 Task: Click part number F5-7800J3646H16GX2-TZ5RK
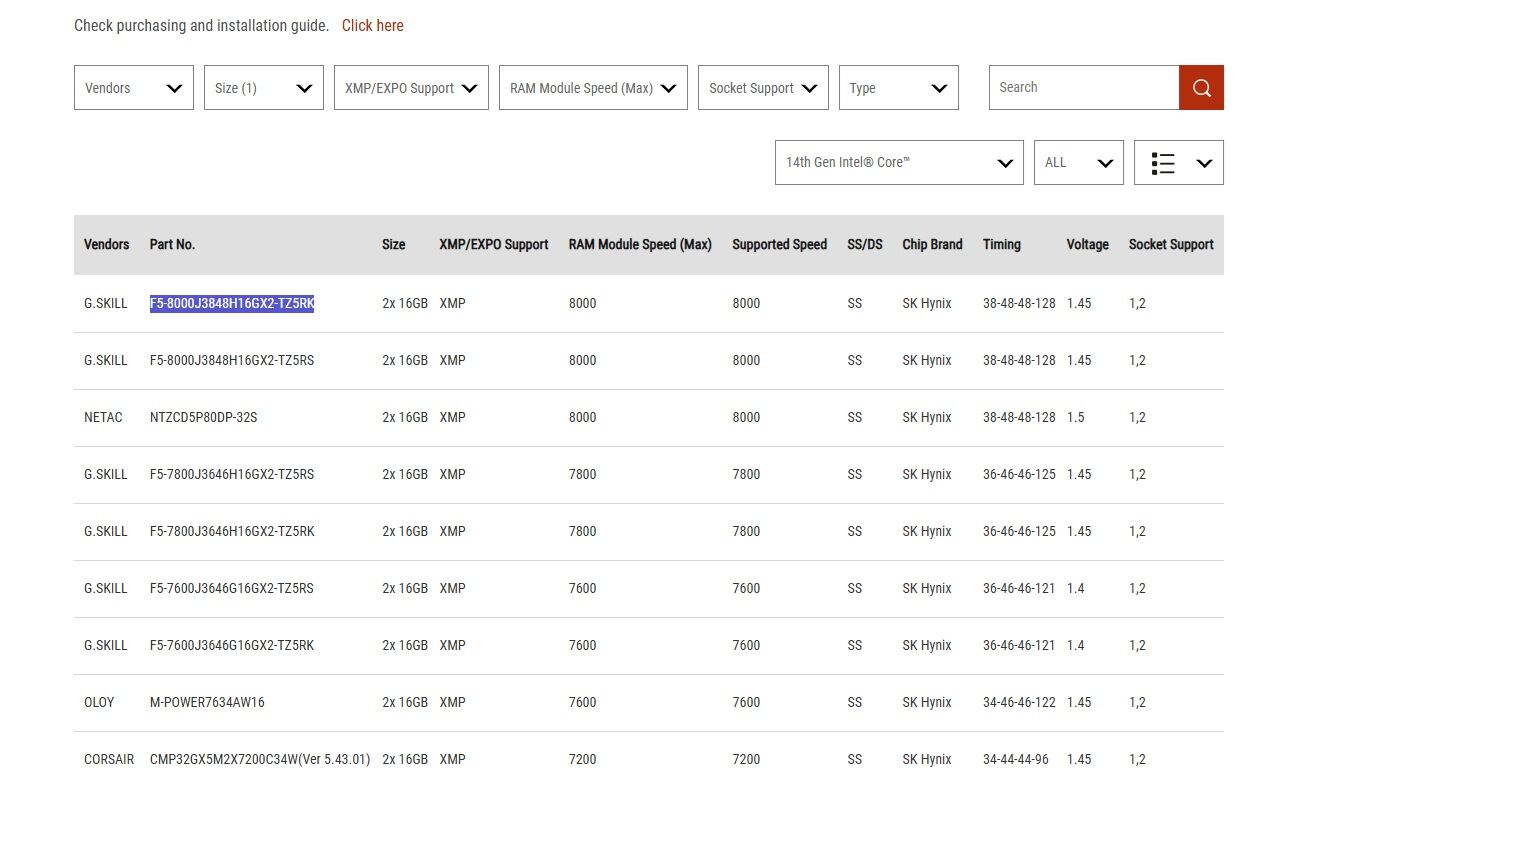click(x=232, y=532)
